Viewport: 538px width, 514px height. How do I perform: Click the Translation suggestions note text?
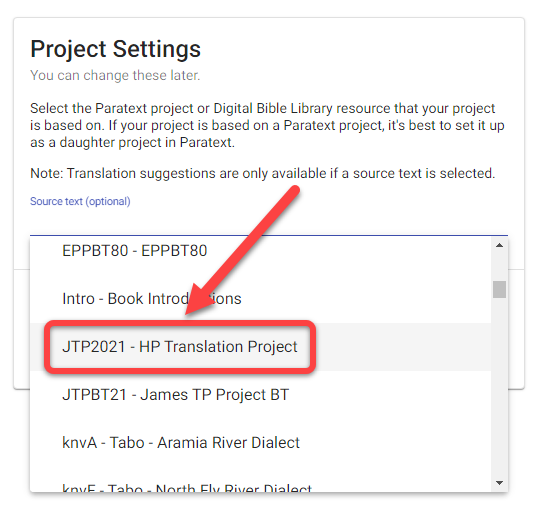(x=262, y=173)
